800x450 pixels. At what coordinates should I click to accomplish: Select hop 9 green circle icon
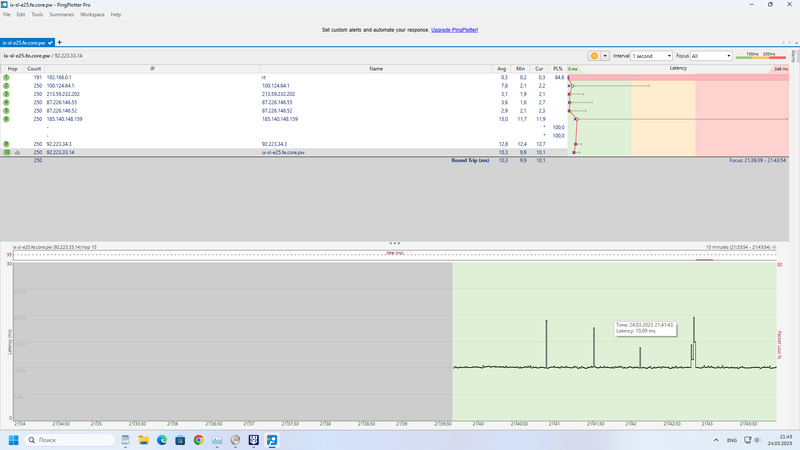[6, 144]
